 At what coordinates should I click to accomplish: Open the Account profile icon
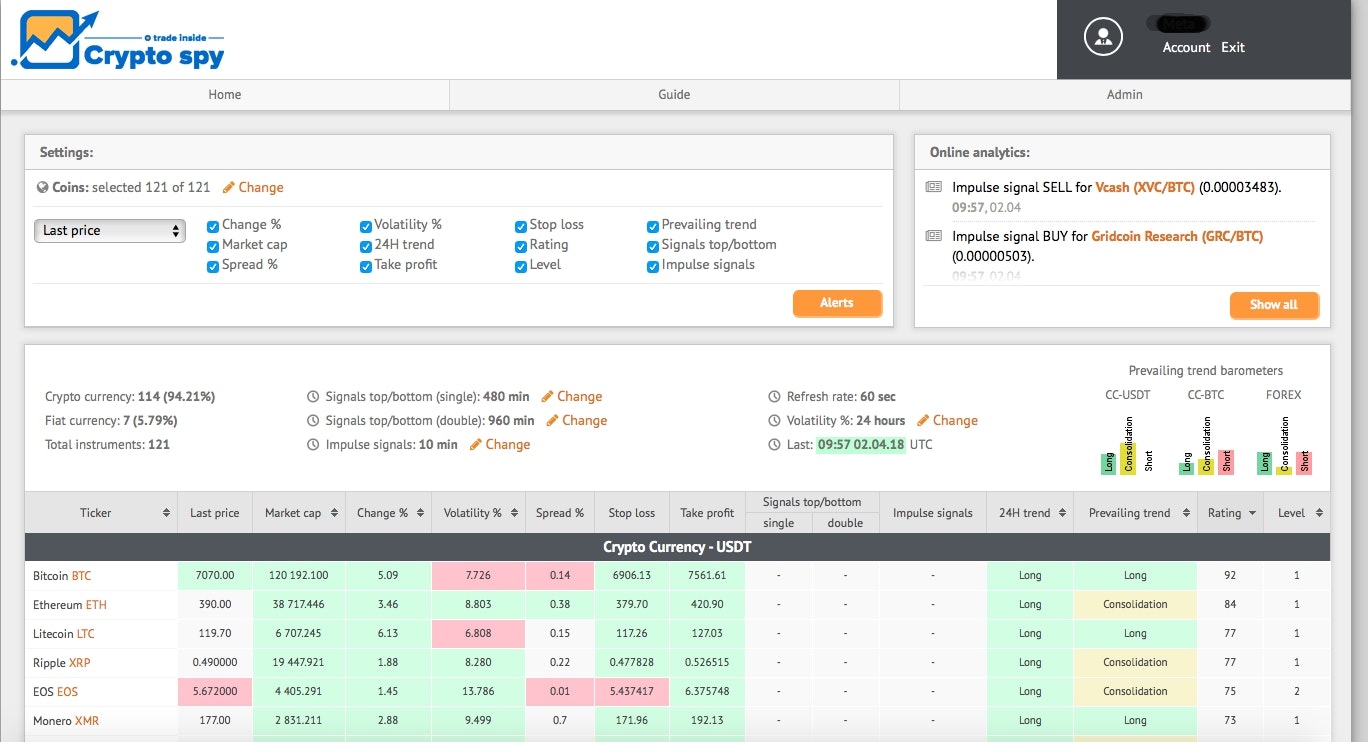[x=1102, y=36]
